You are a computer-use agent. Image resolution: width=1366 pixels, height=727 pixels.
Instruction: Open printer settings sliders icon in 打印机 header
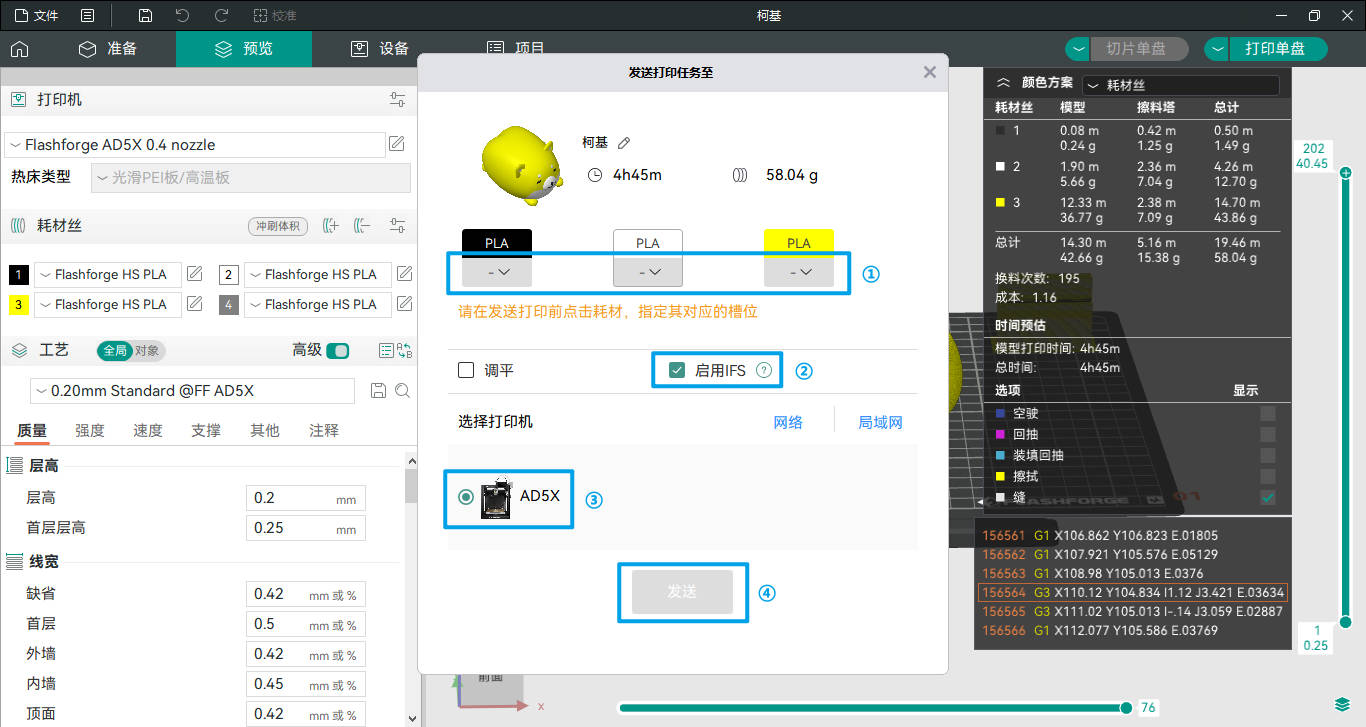398,100
